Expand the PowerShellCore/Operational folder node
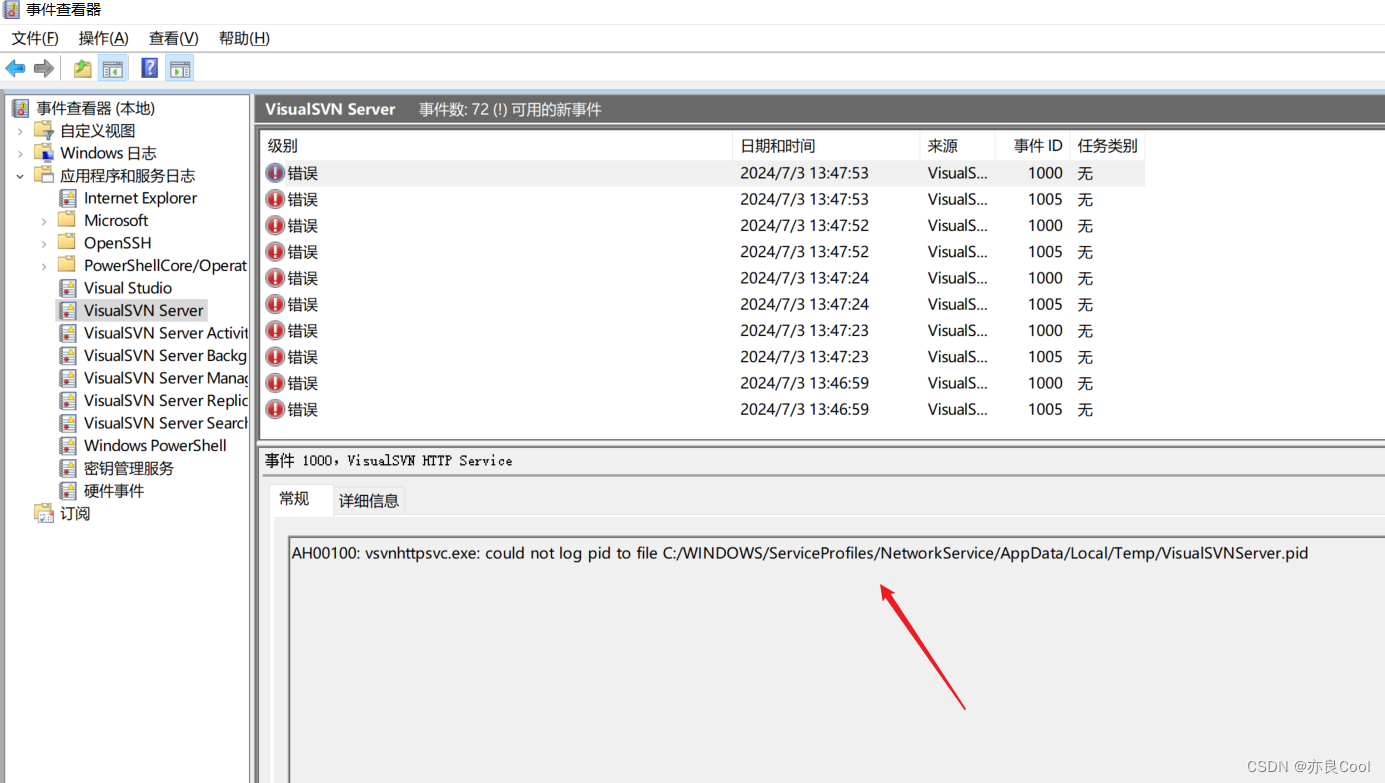This screenshot has height=783, width=1385. pyautogui.click(x=44, y=266)
